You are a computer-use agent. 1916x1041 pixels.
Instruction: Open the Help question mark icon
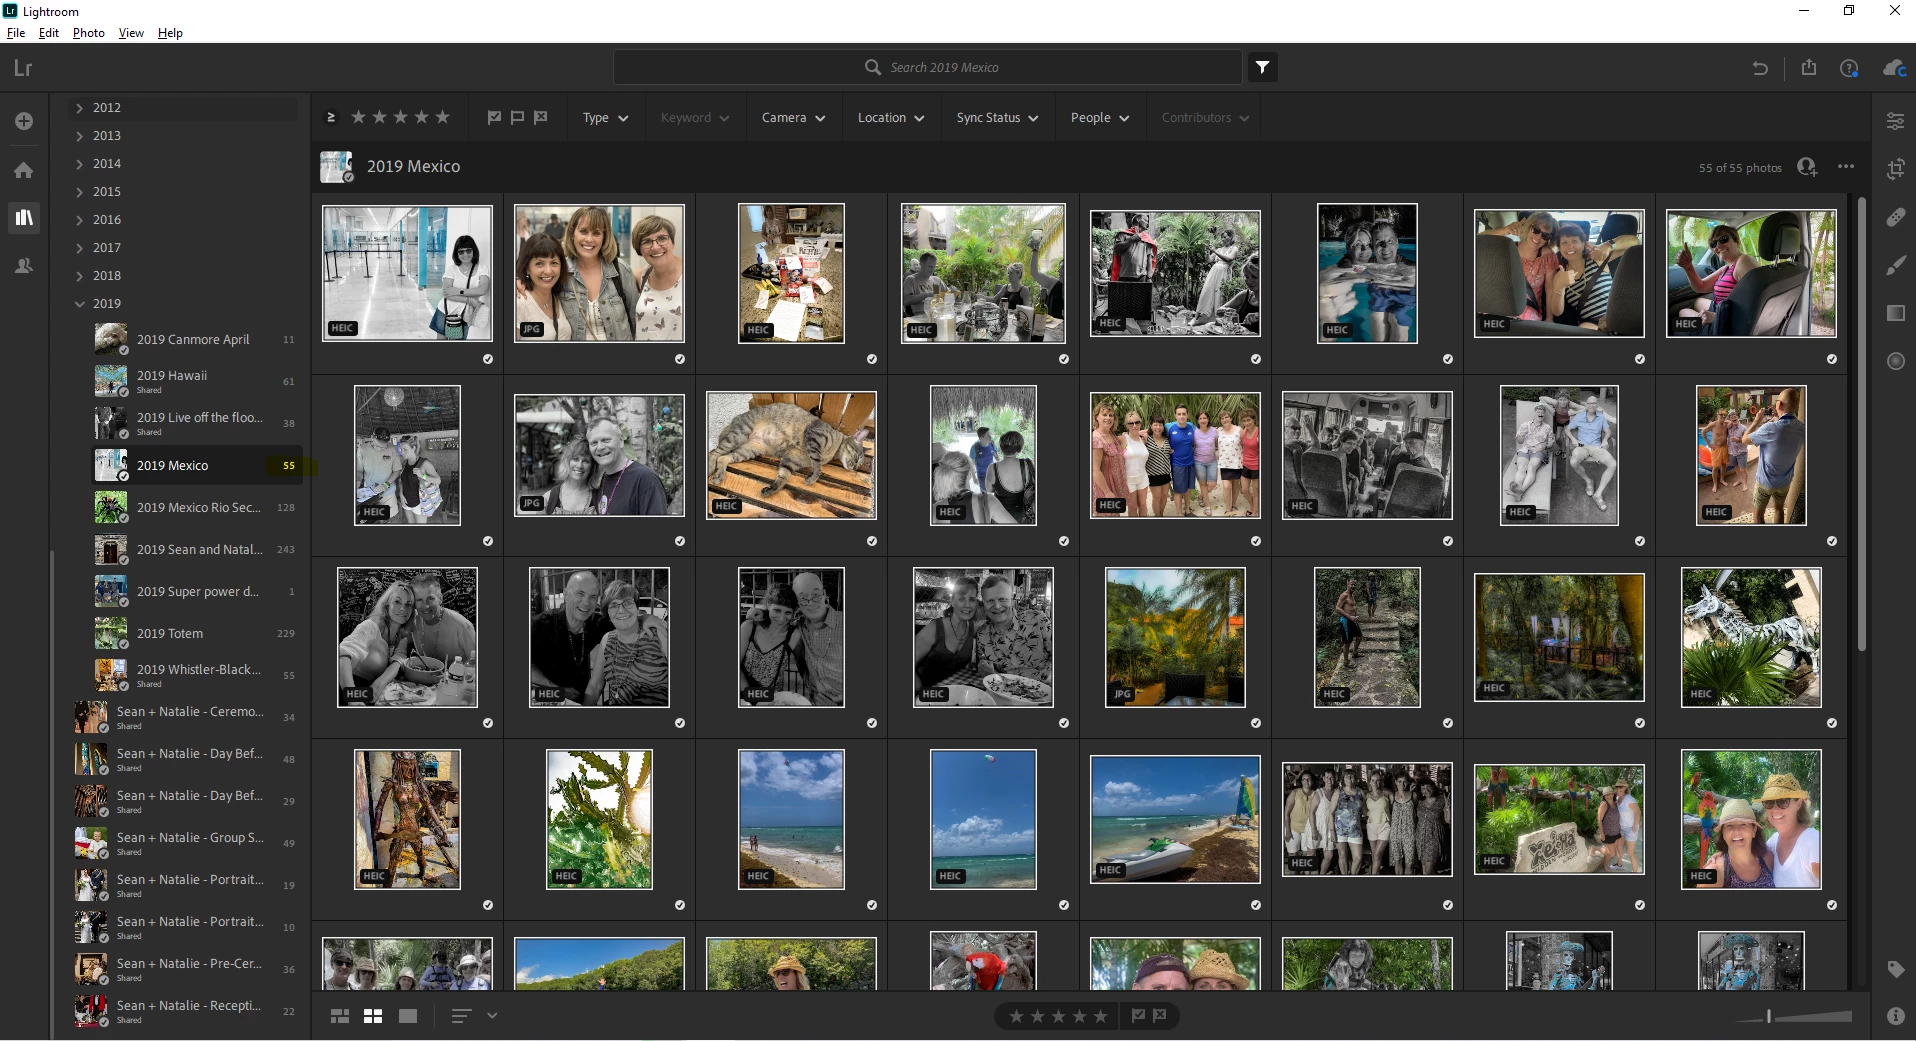click(x=1849, y=68)
